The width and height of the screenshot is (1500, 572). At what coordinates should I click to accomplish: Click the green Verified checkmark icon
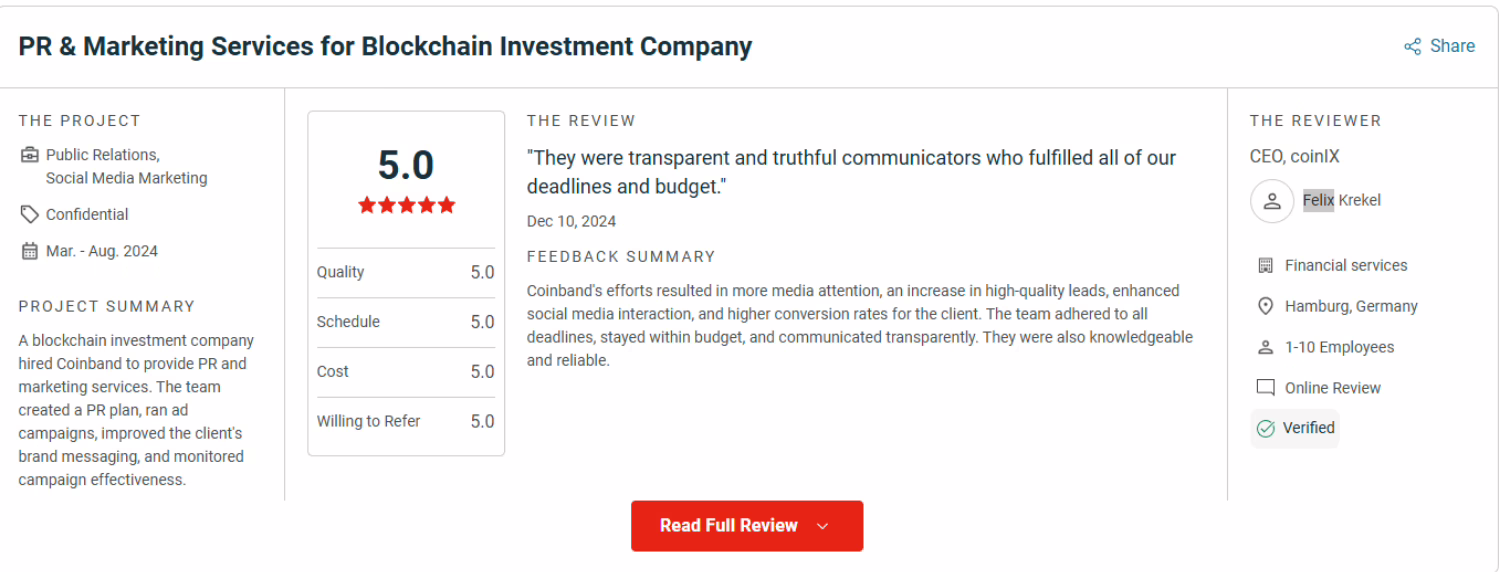pyautogui.click(x=1265, y=429)
